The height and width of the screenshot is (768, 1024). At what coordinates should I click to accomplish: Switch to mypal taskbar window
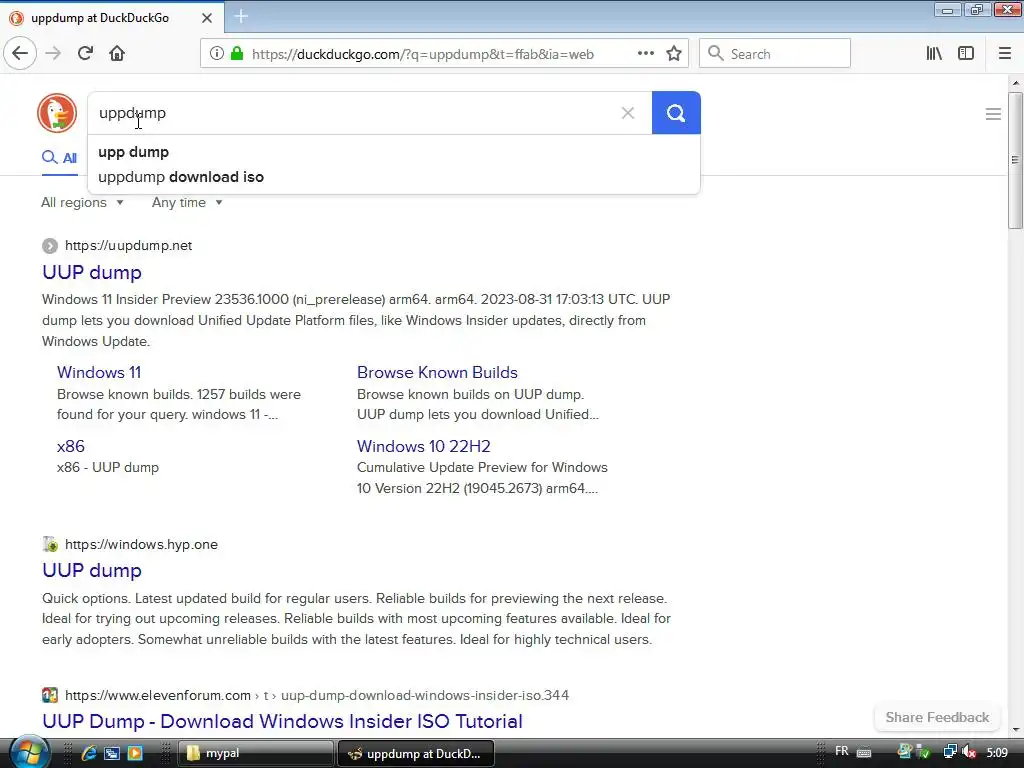pos(255,753)
